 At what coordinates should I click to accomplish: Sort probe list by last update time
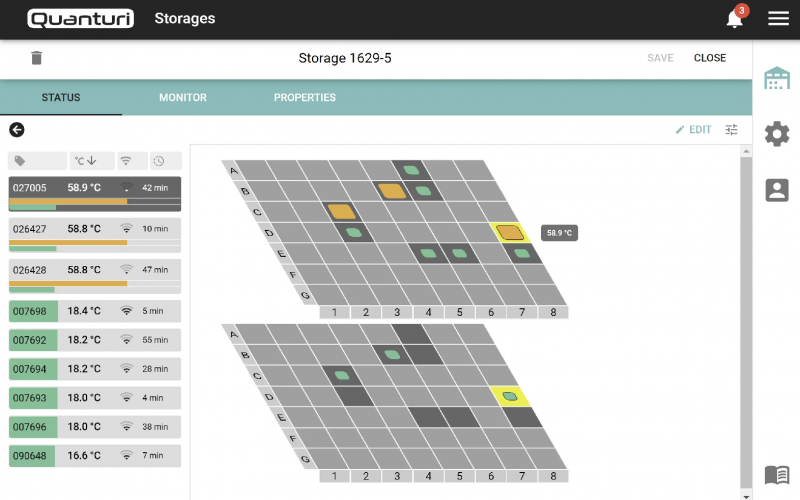coord(164,161)
